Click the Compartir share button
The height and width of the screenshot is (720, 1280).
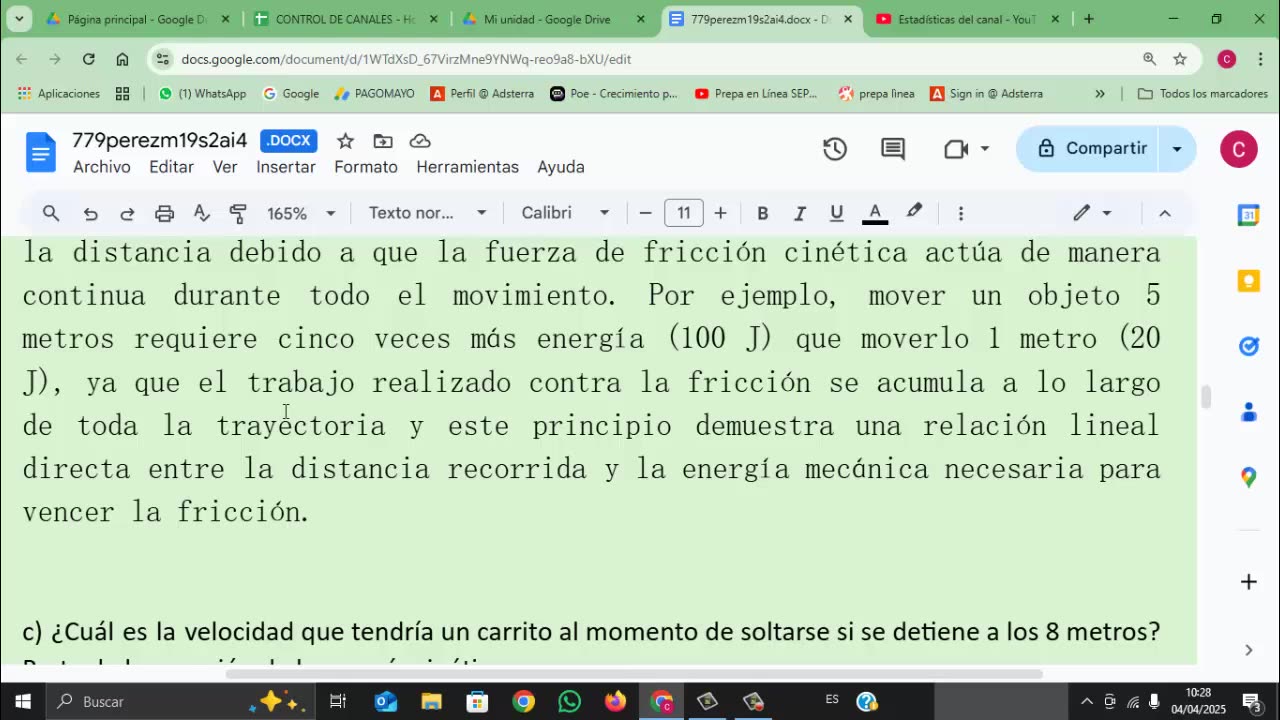(x=1090, y=149)
